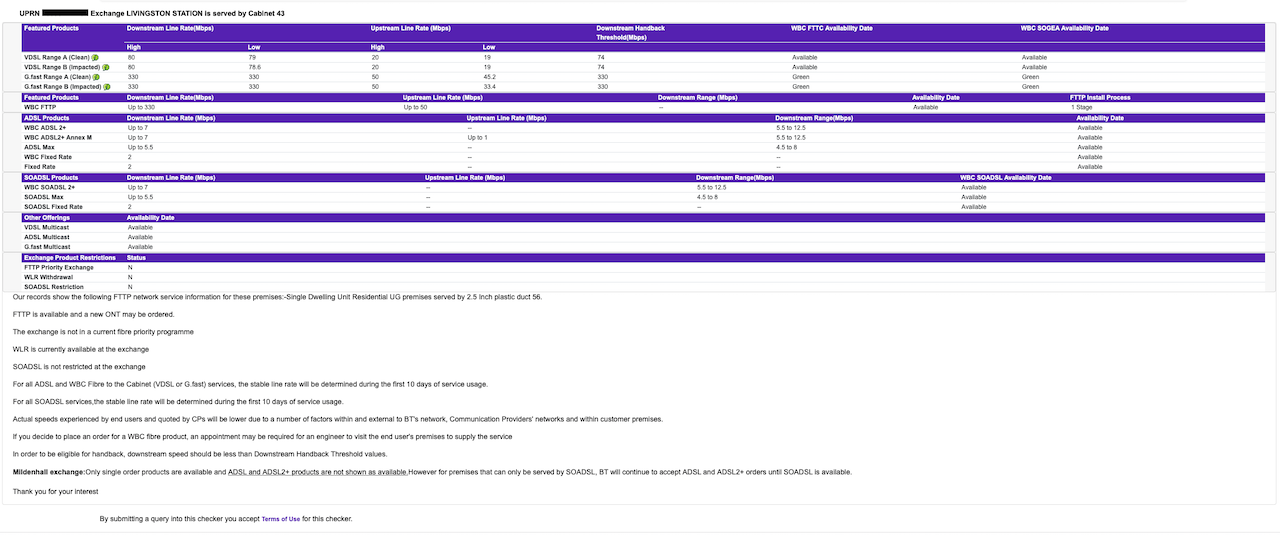Click the bold Mildenhall exchange text
1280x550 pixels.
point(48,472)
